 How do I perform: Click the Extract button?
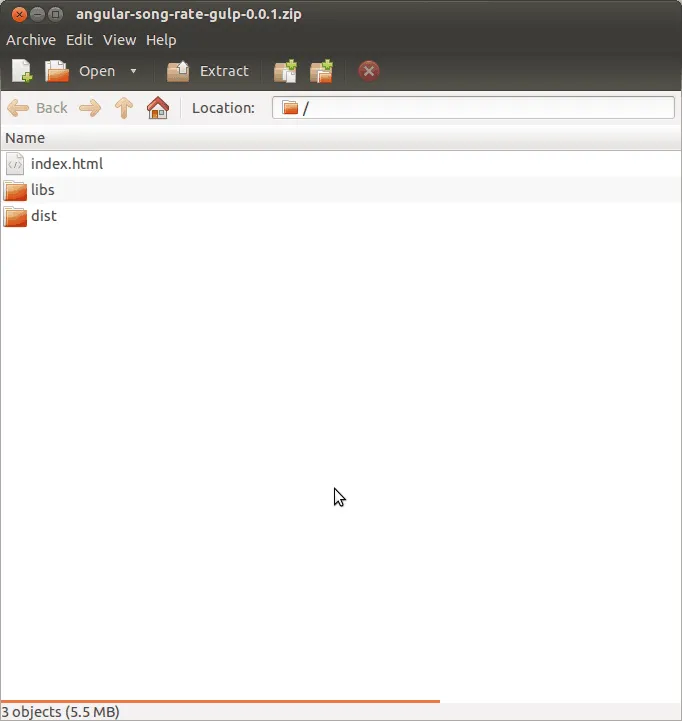coord(208,71)
